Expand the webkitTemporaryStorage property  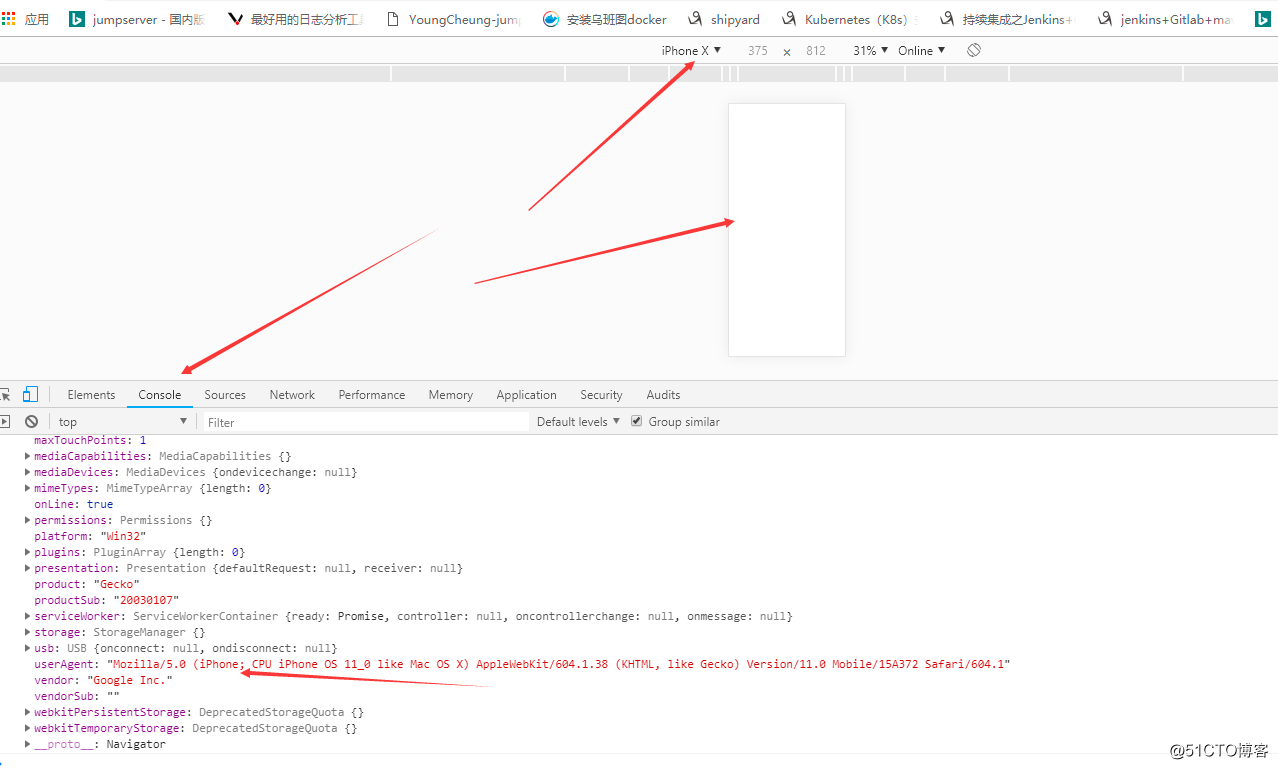(x=27, y=728)
